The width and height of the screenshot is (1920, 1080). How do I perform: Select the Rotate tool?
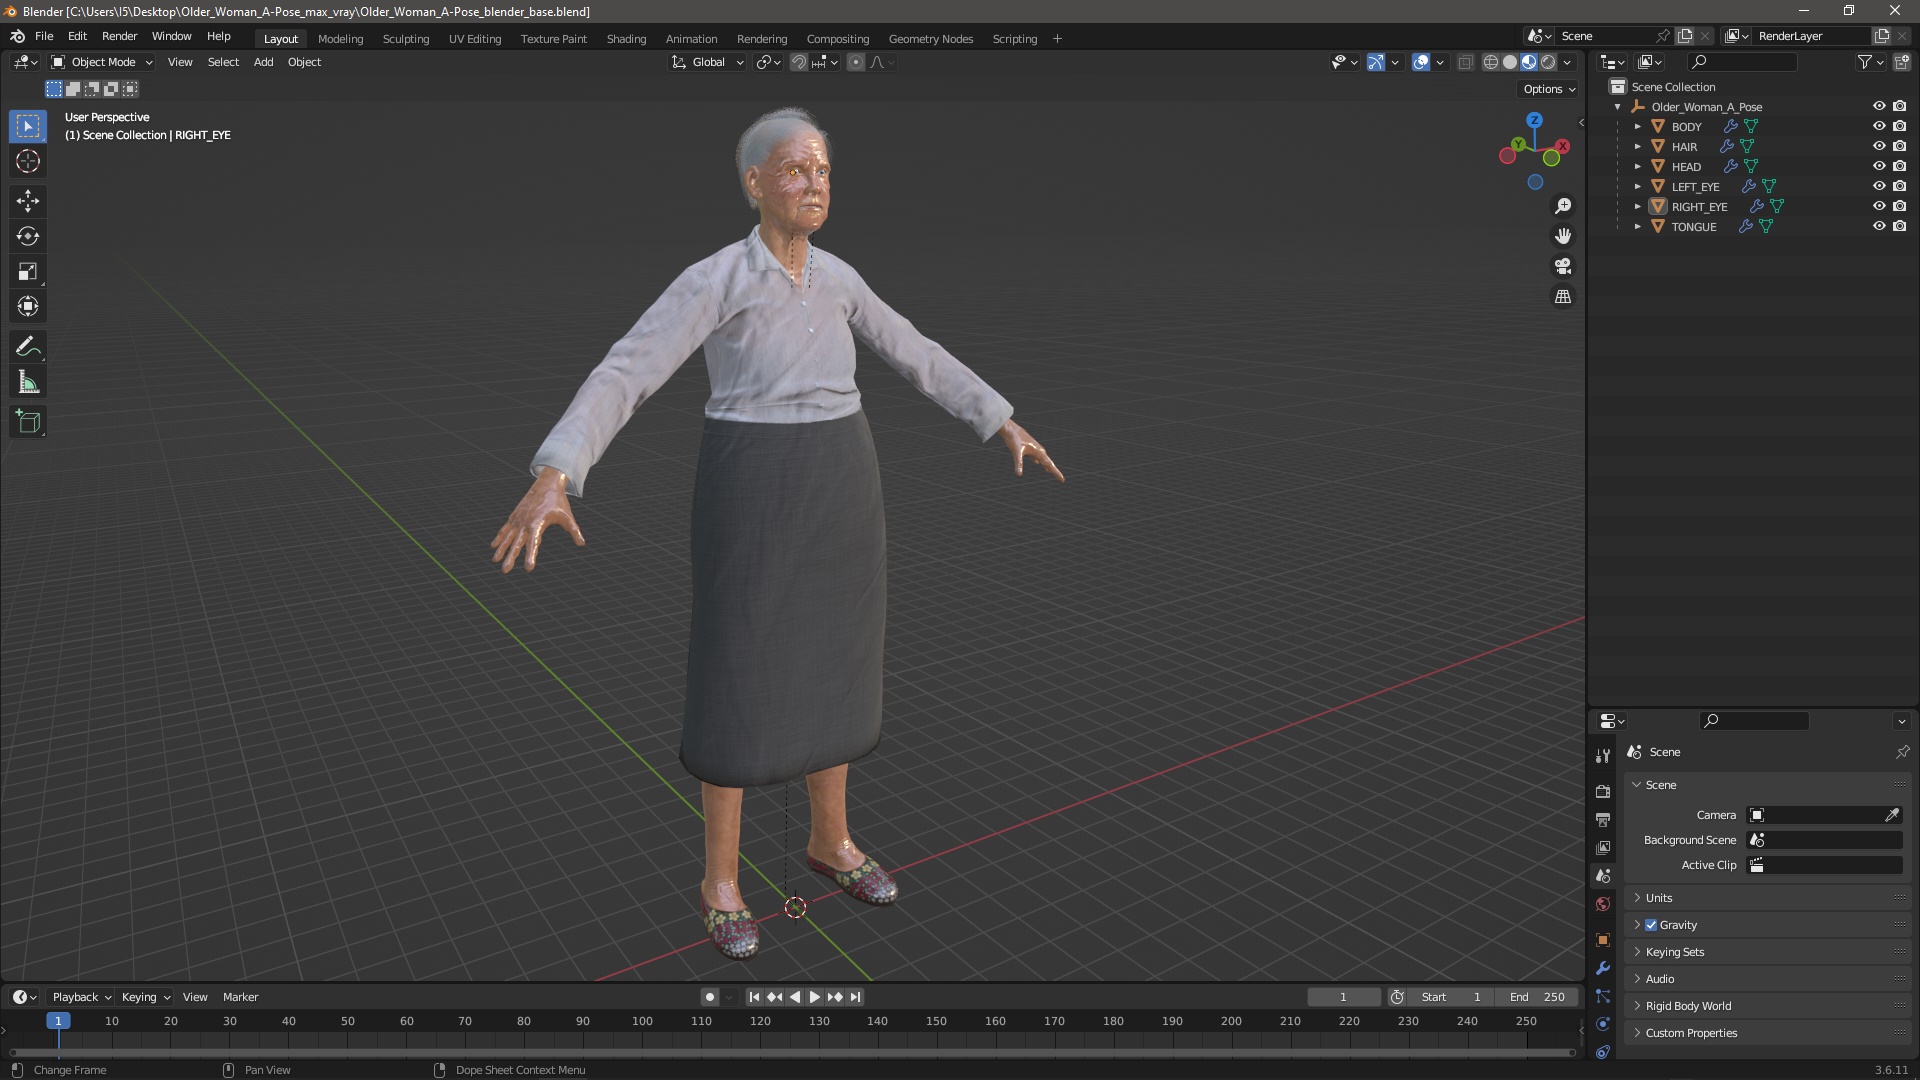[28, 236]
